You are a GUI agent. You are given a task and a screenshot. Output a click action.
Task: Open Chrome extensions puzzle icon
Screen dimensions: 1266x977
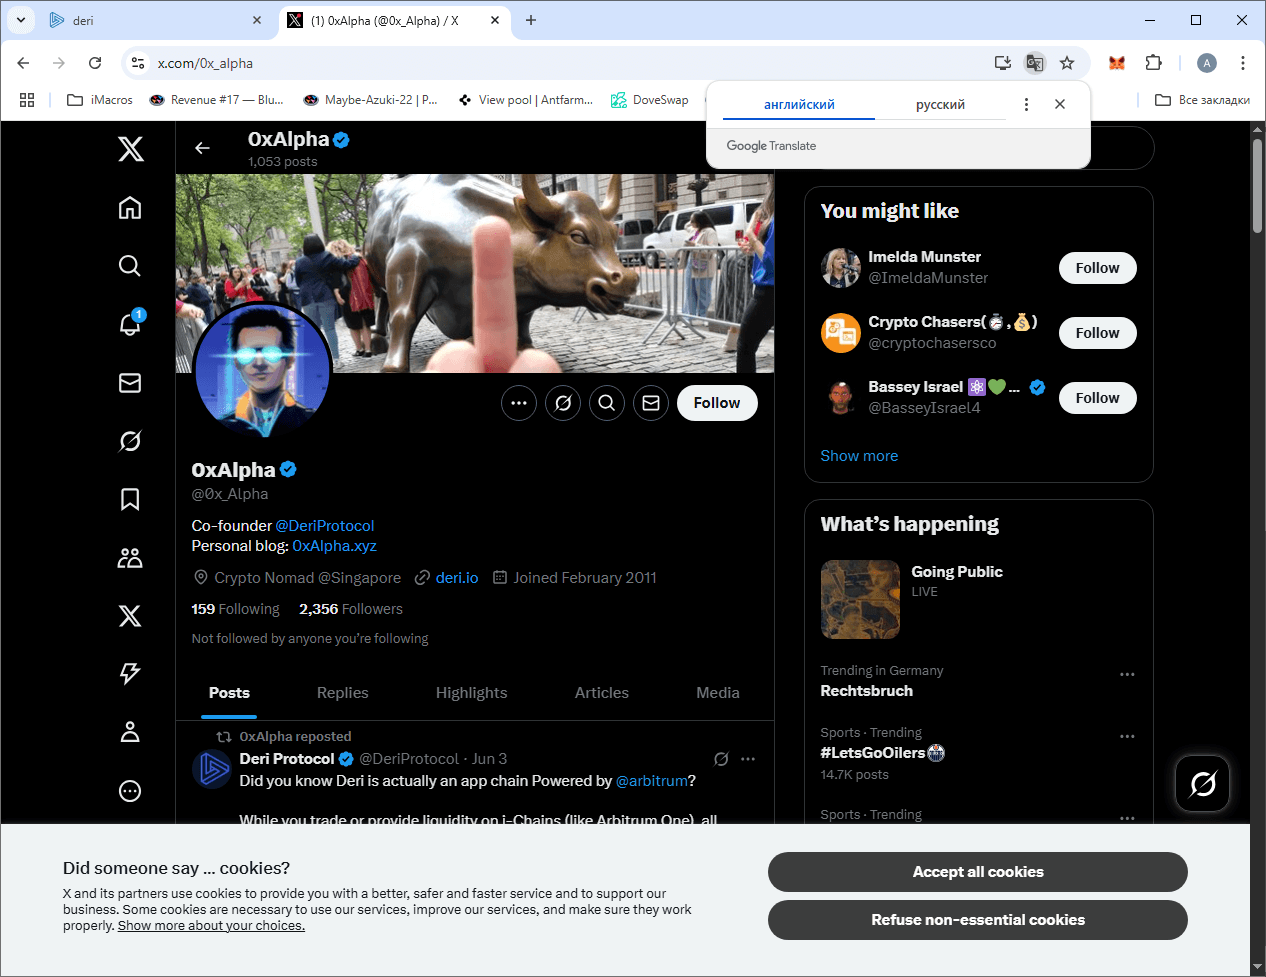1153,63
